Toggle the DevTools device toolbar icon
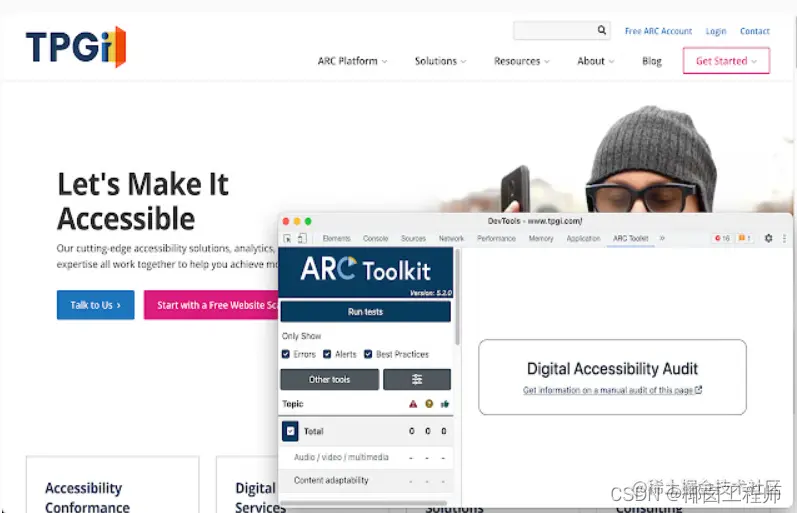 coord(302,238)
